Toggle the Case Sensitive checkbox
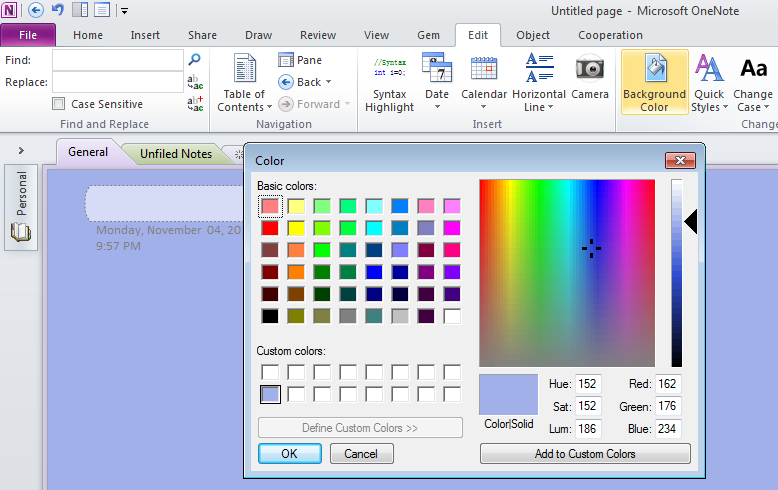Screen dimensions: 778x490 (x=59, y=104)
